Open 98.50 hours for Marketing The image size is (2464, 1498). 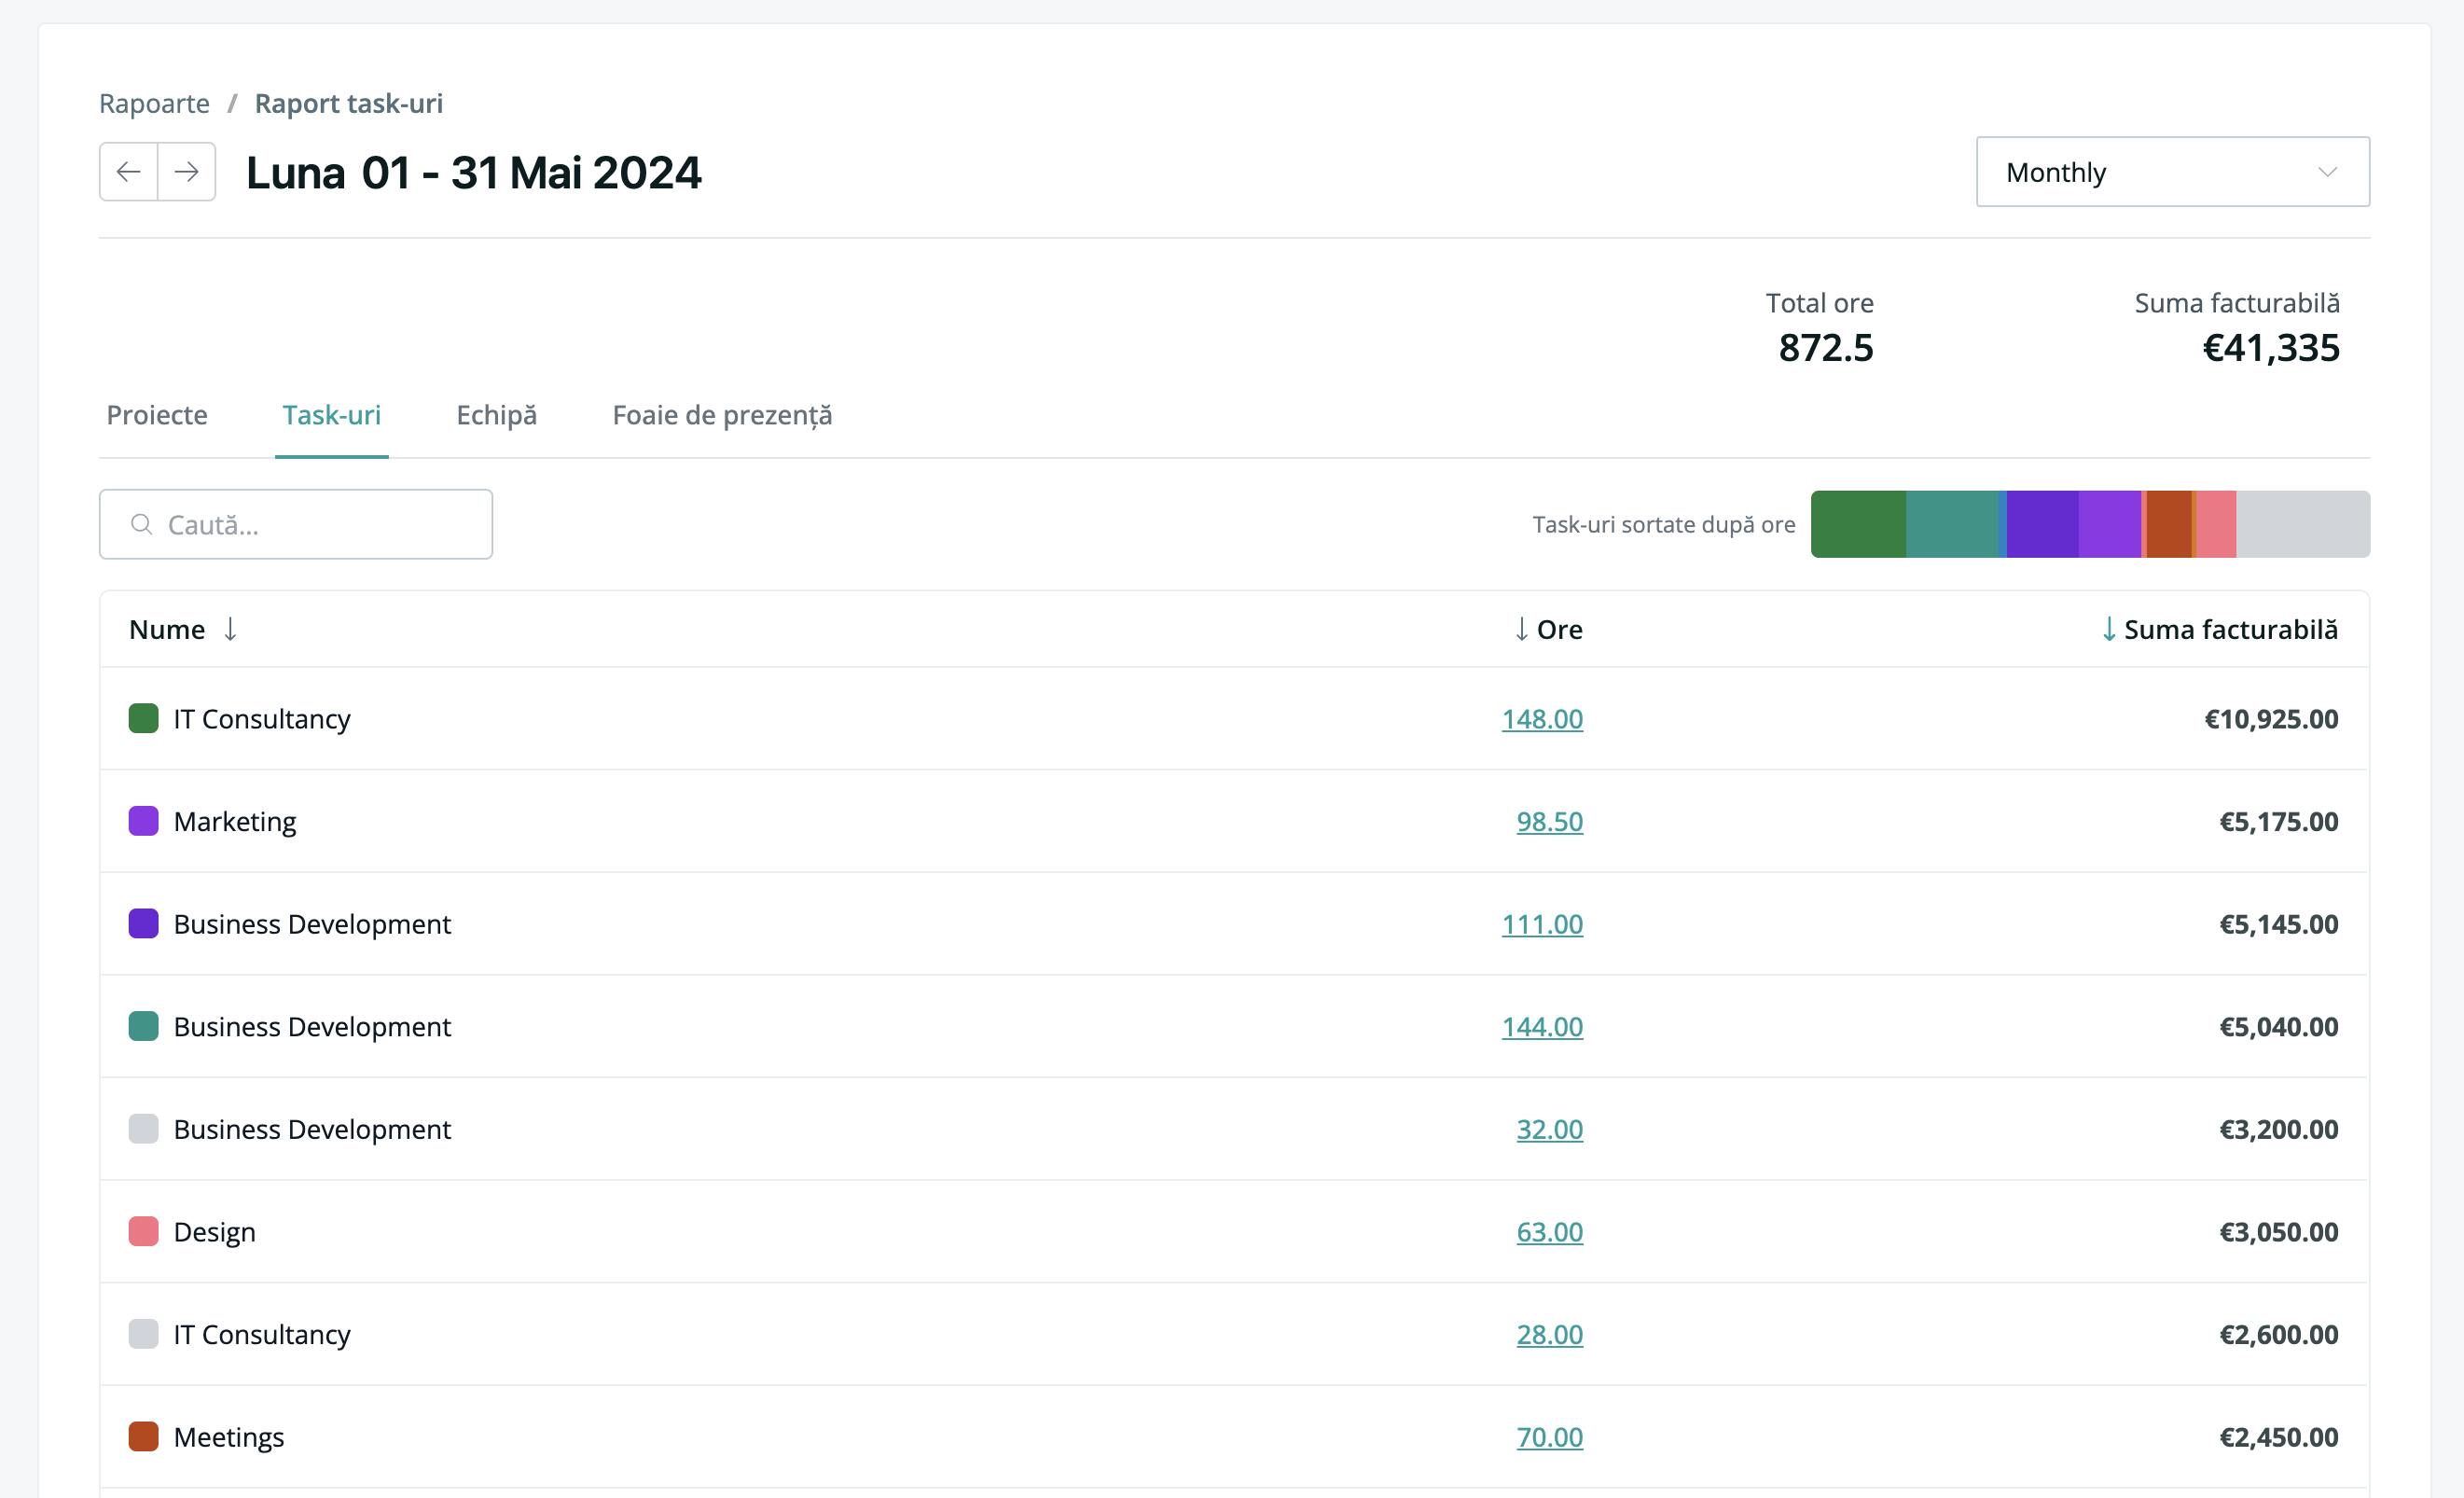coord(1549,822)
